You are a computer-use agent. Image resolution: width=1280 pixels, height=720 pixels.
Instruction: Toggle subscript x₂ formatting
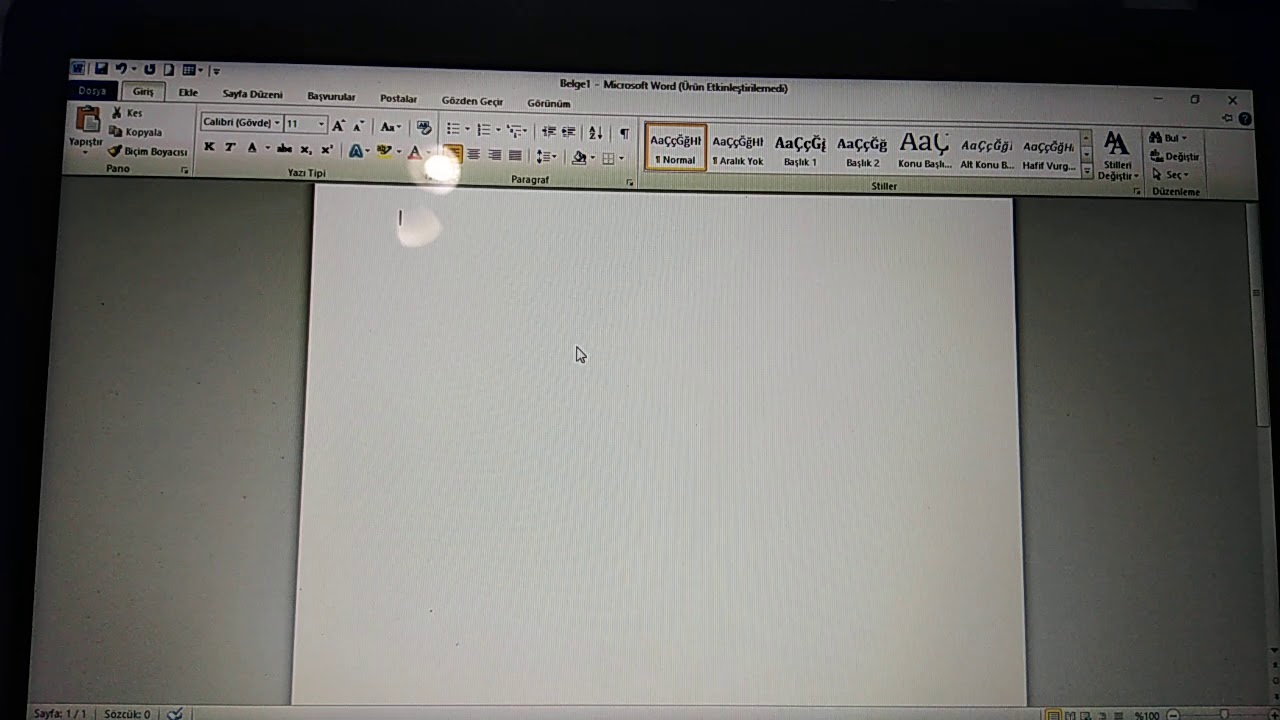306,150
